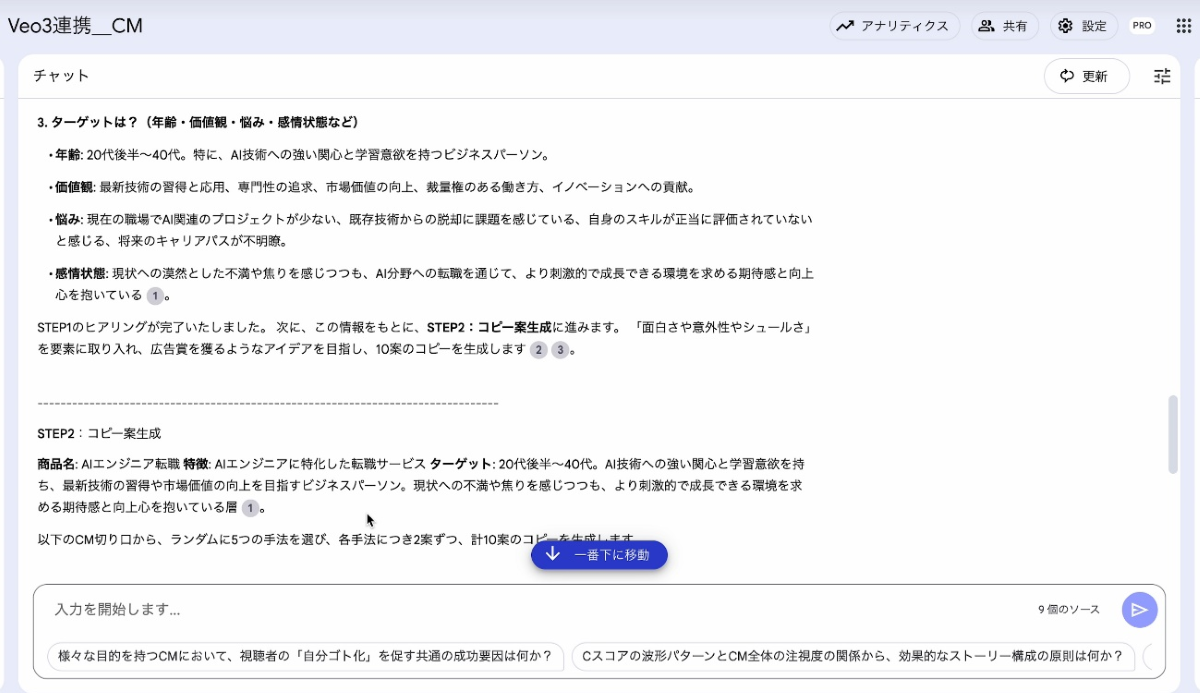
Task: Open the Google apps grid icon
Action: coord(1183,26)
